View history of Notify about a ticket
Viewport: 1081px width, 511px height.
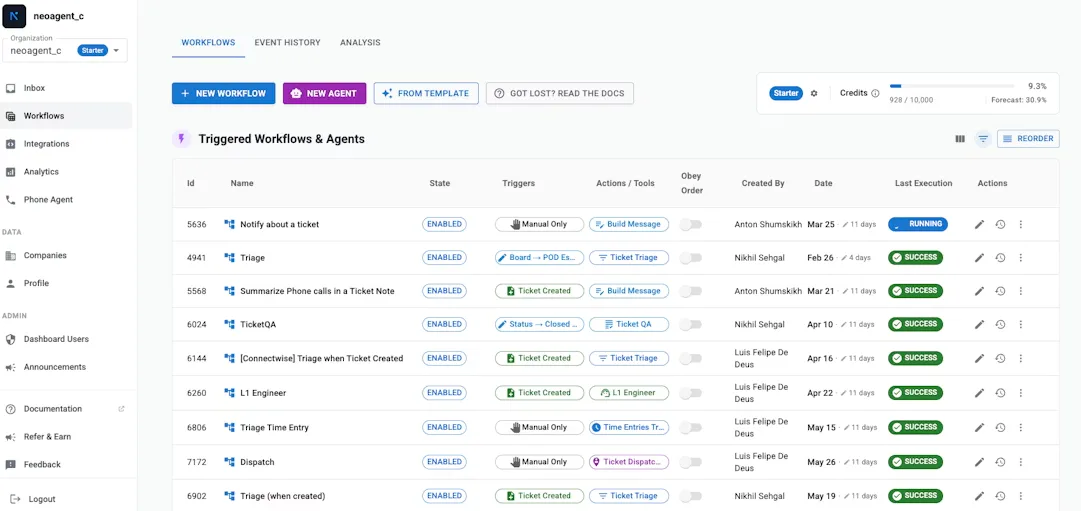[1000, 224]
